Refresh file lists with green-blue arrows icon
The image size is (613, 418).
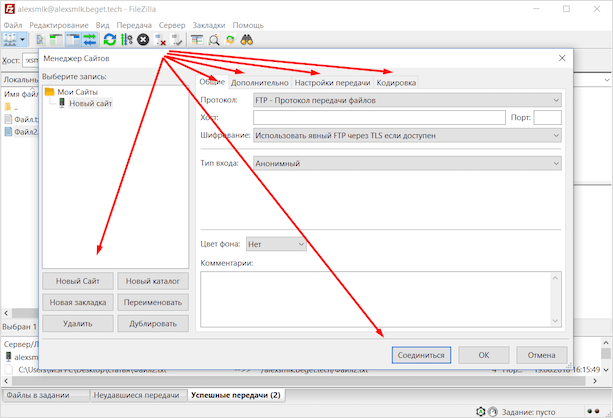[x=110, y=40]
